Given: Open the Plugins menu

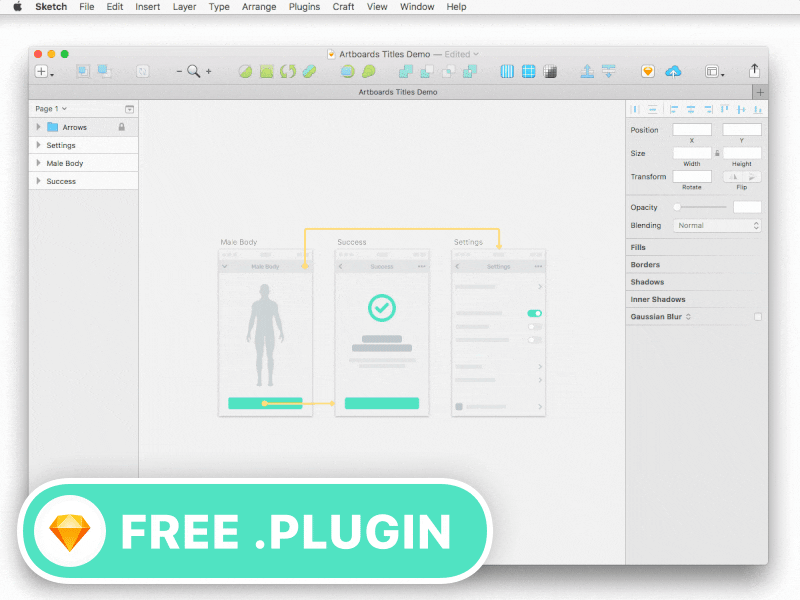Looking at the screenshot, I should coord(304,7).
